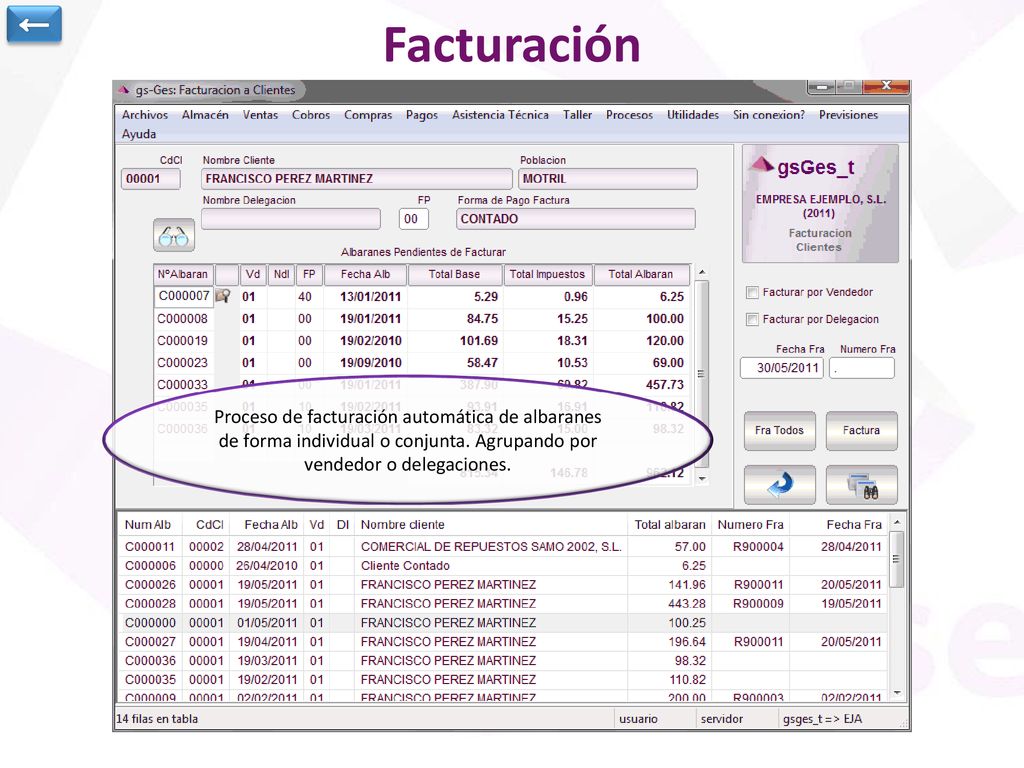The width and height of the screenshot is (1024, 768).
Task: Enable Facturar por Delegacion checkbox
Action: click(752, 319)
